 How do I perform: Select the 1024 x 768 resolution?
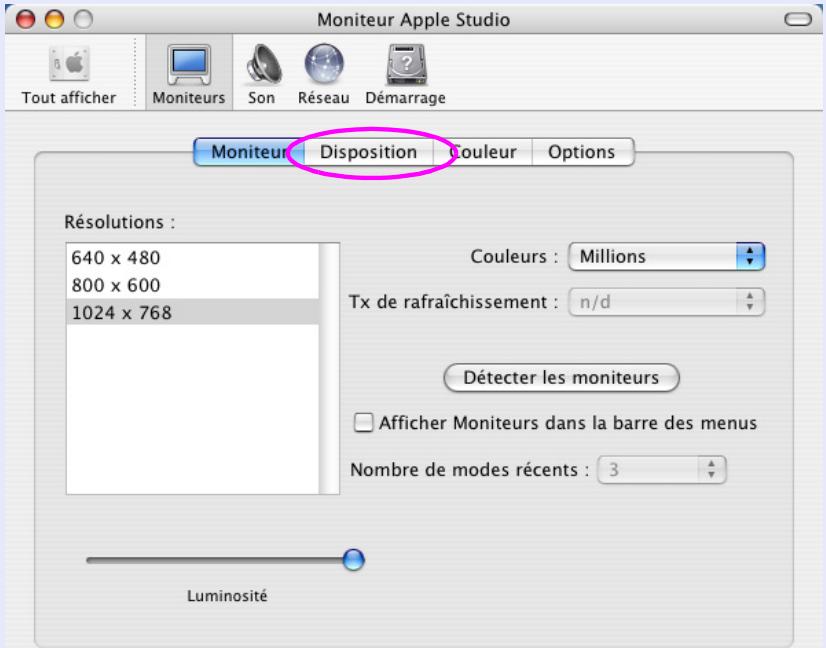point(193,312)
